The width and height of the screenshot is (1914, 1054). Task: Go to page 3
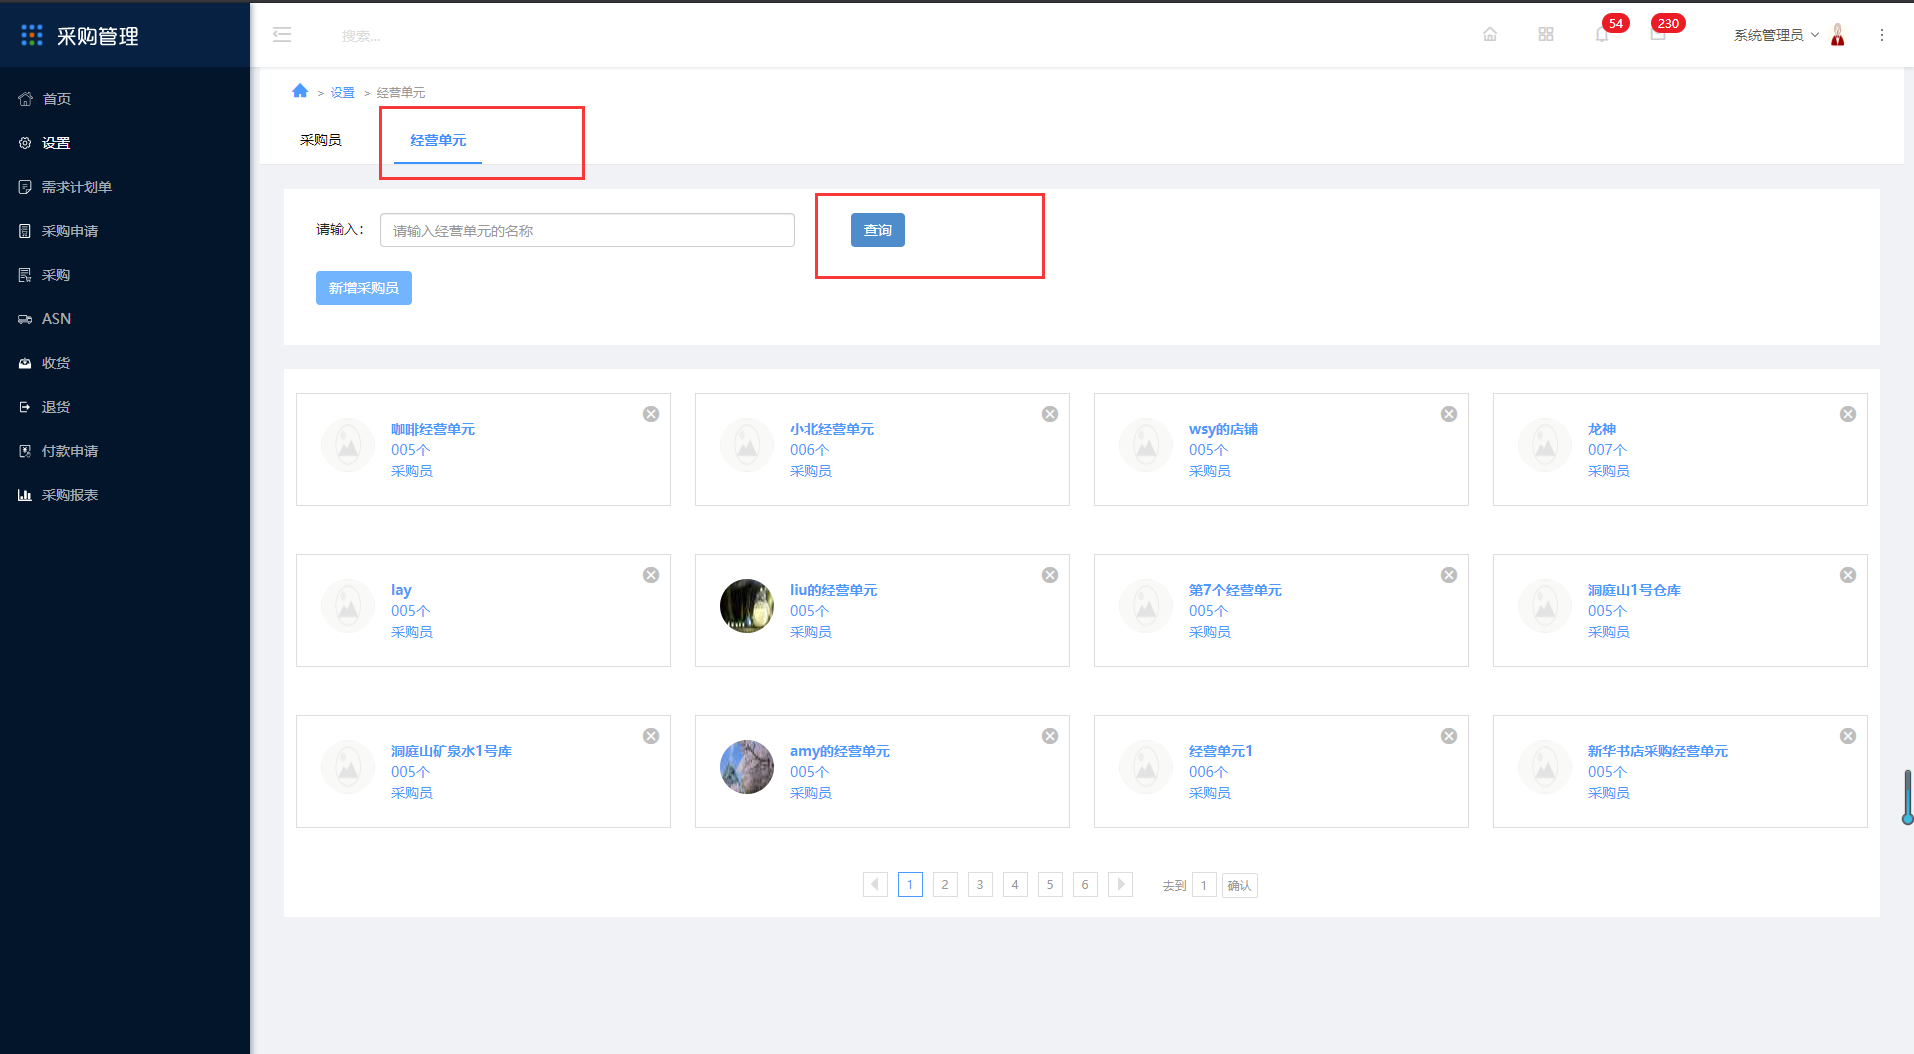point(980,885)
